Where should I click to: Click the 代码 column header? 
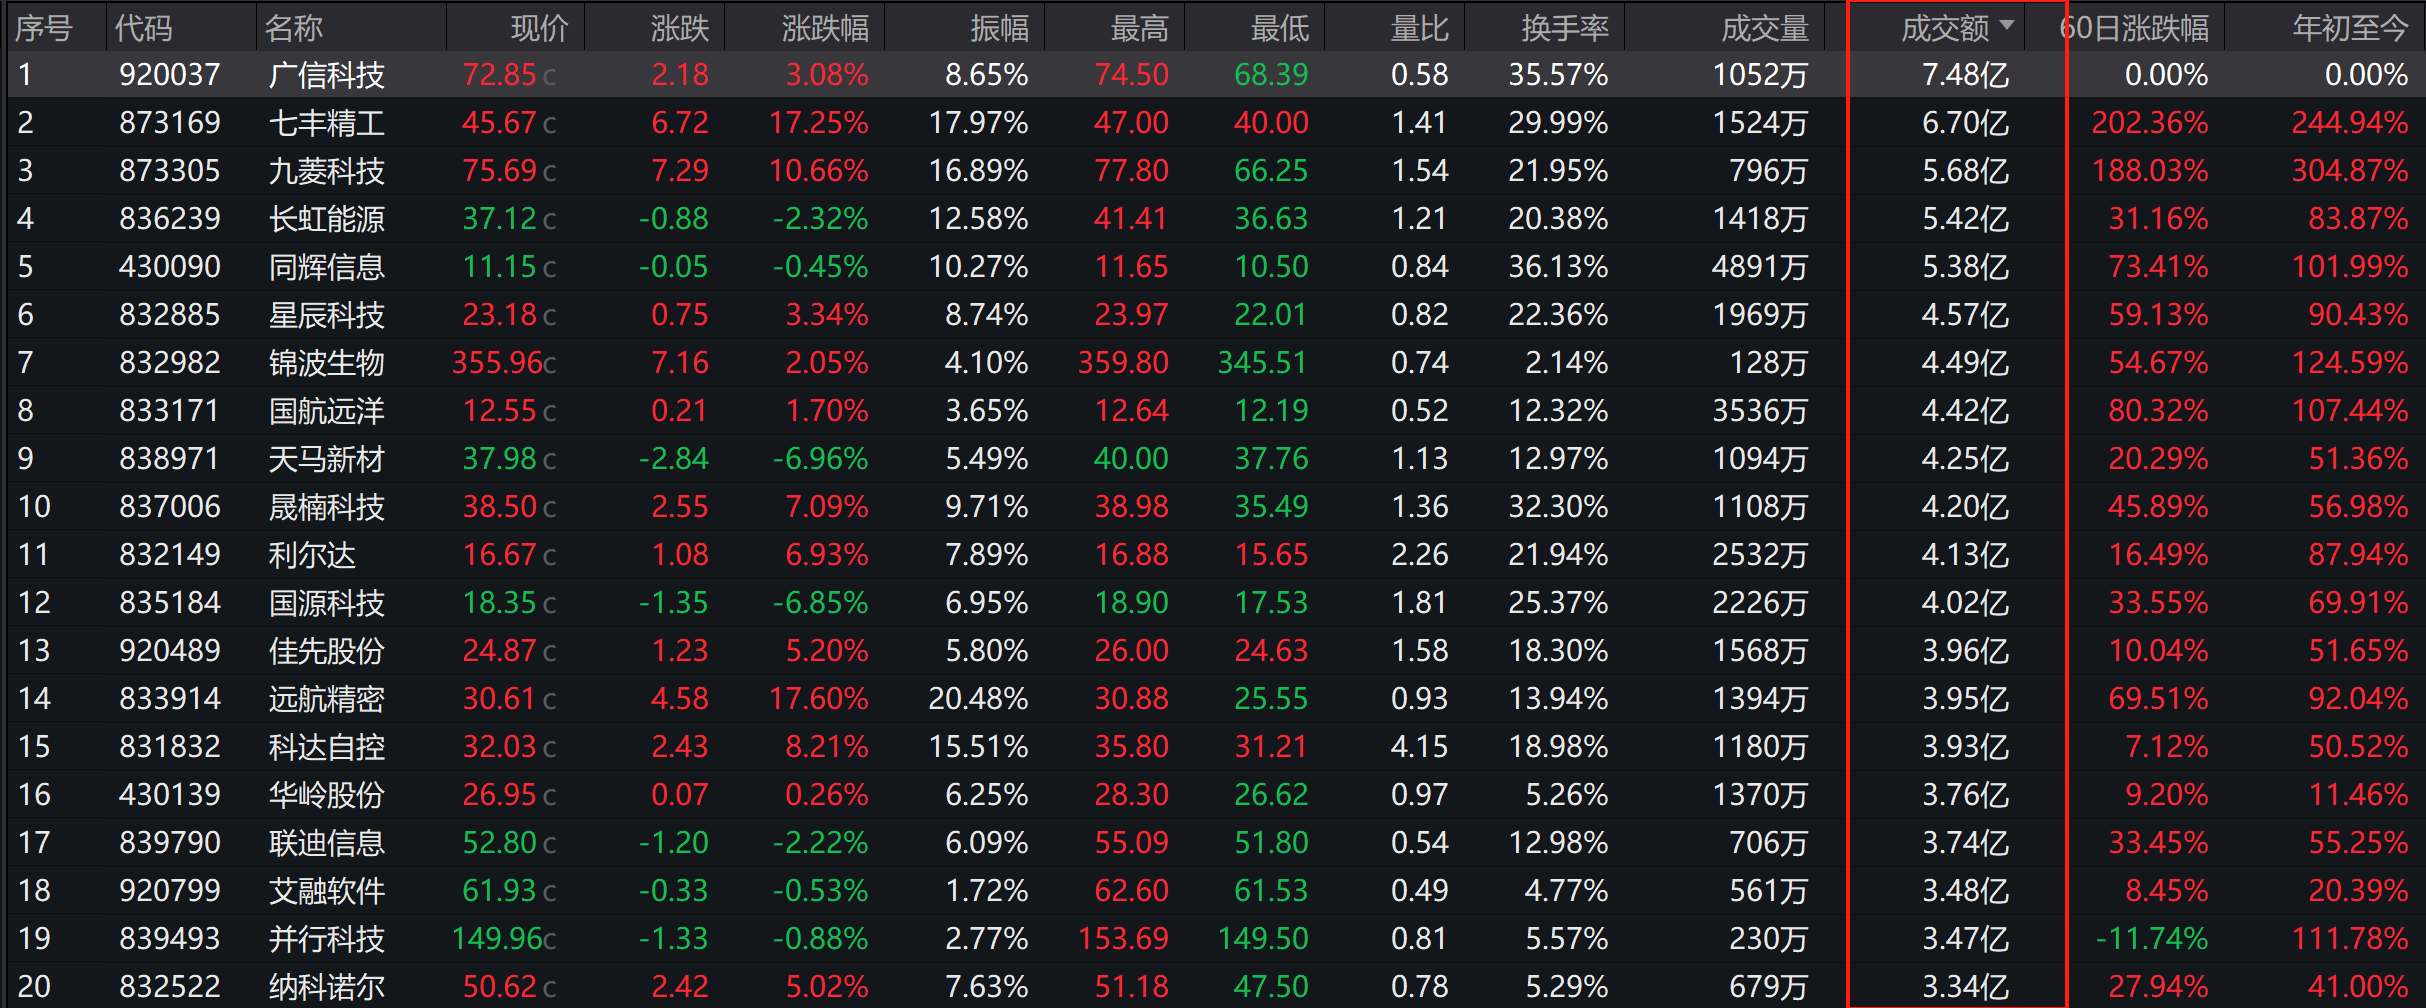143,28
